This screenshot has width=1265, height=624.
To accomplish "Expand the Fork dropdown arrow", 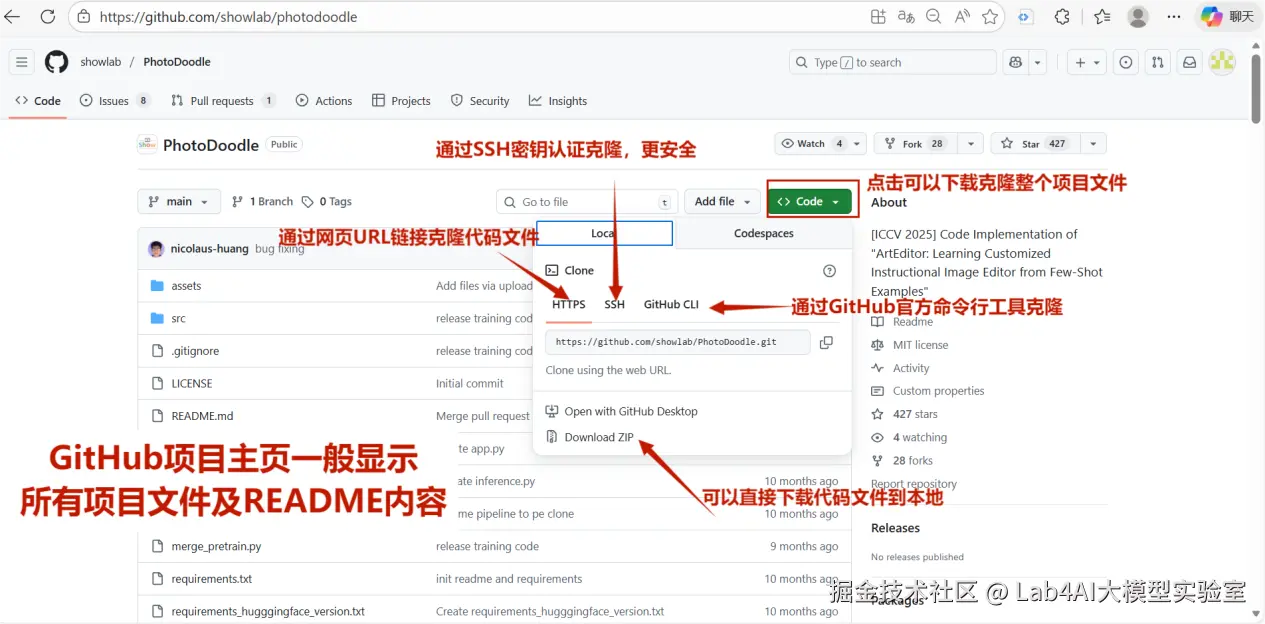I will pyautogui.click(x=970, y=144).
